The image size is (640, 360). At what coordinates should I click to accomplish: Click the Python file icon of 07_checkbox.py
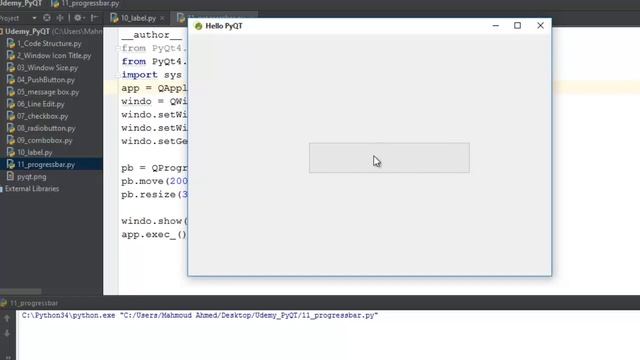click(11, 116)
